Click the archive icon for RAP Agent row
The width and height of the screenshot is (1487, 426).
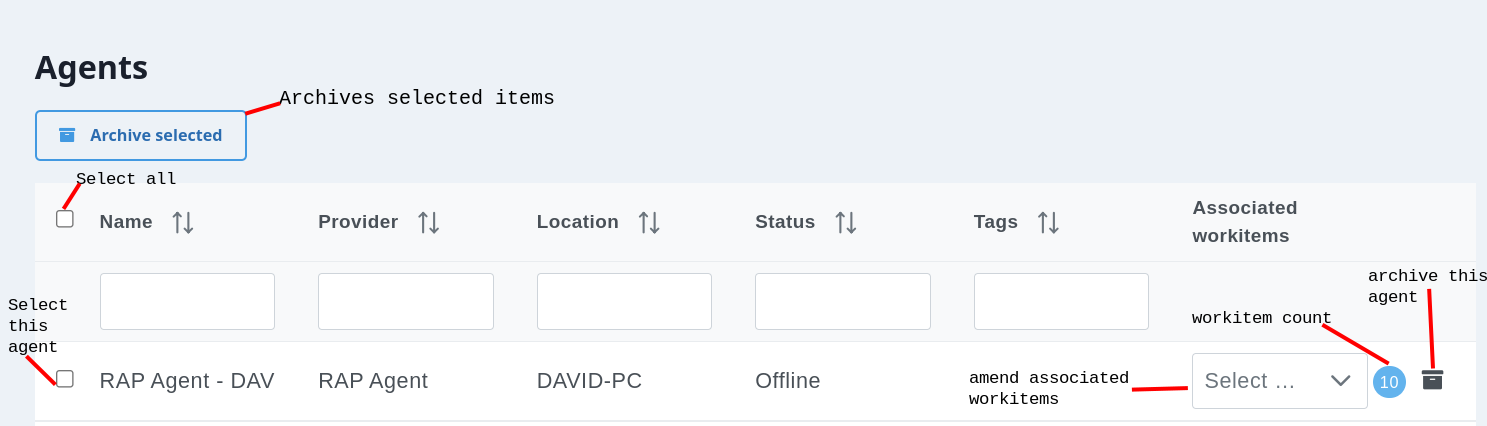click(1432, 380)
